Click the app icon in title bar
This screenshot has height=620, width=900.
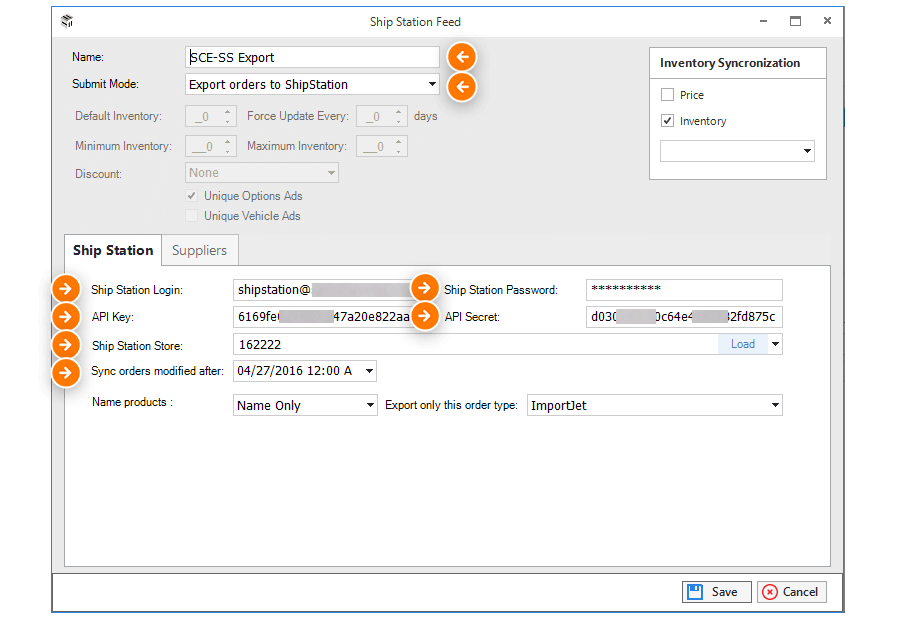click(x=67, y=21)
